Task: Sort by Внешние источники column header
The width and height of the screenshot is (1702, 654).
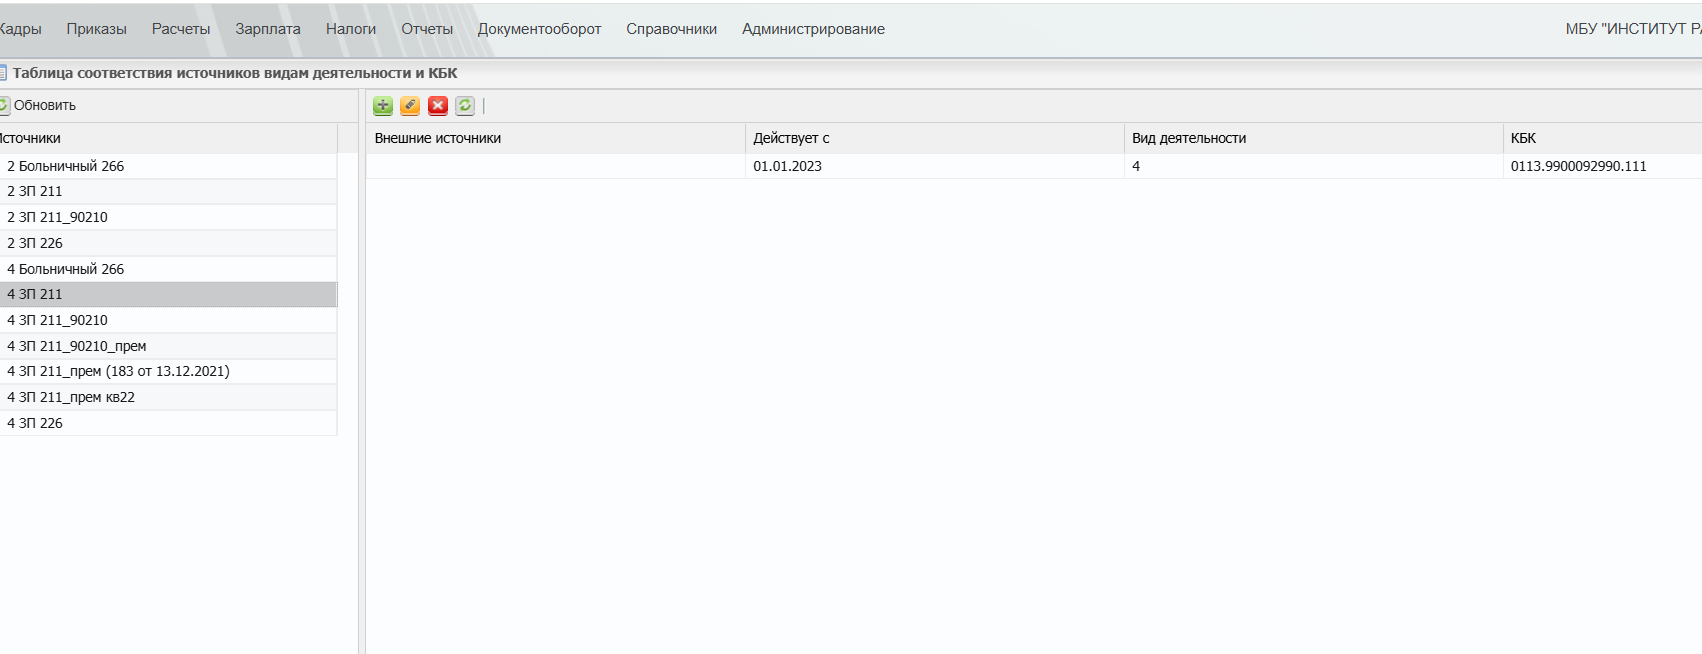Action: click(556, 138)
